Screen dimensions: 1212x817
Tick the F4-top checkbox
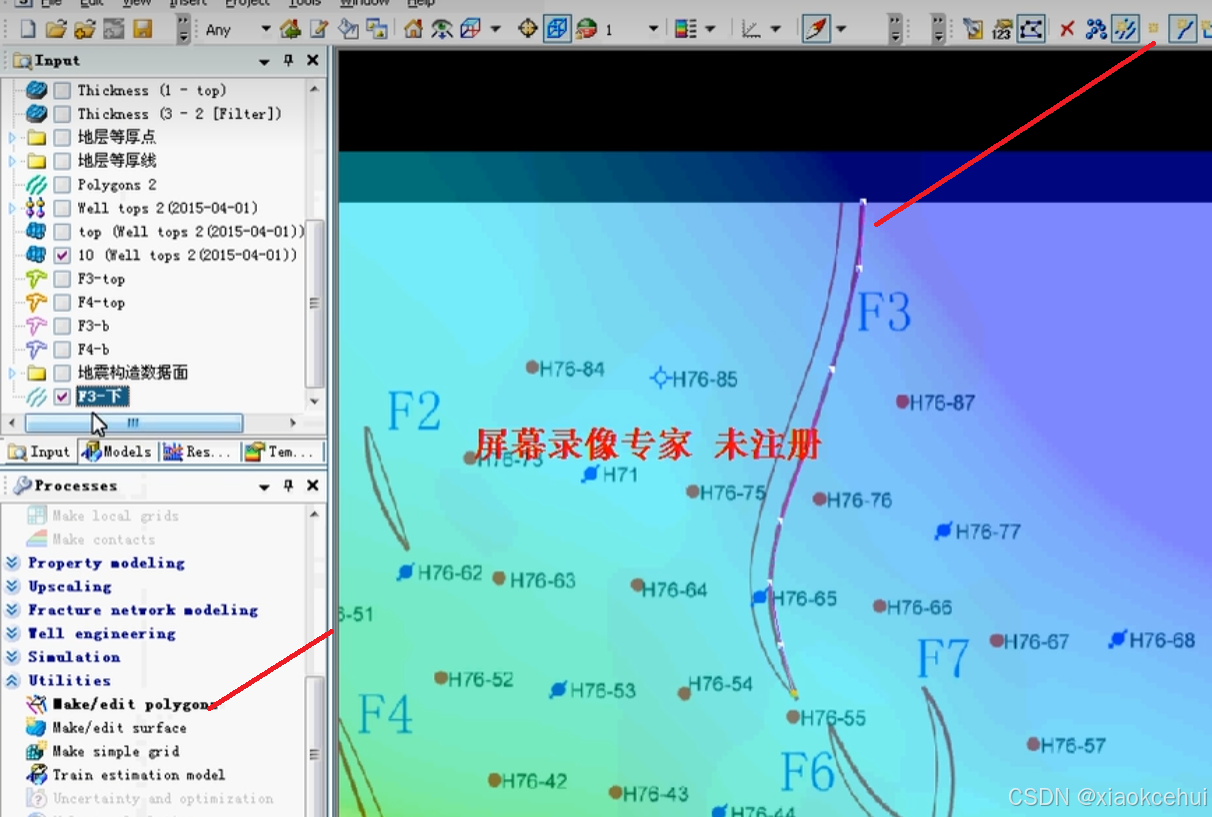click(x=62, y=302)
